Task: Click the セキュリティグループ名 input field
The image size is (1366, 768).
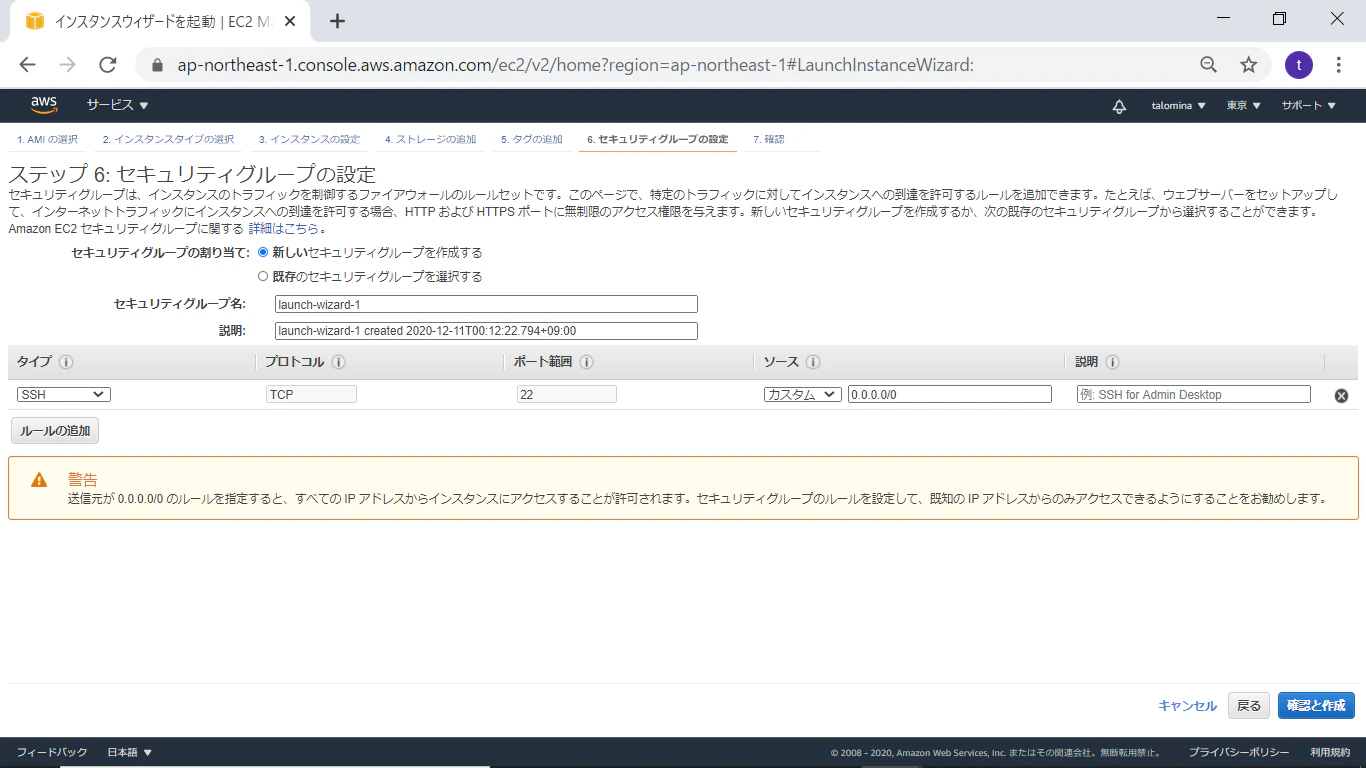Action: pyautogui.click(x=486, y=304)
